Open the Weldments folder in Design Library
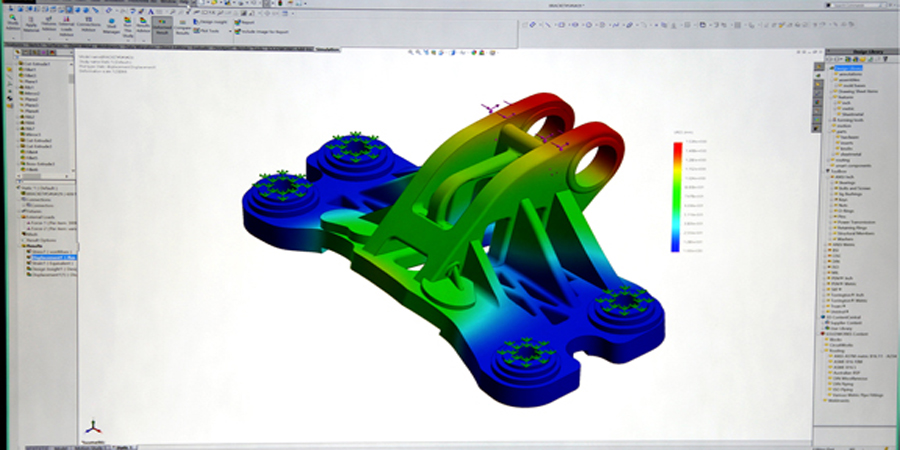Viewport: 900px width, 450px height. pos(837,400)
